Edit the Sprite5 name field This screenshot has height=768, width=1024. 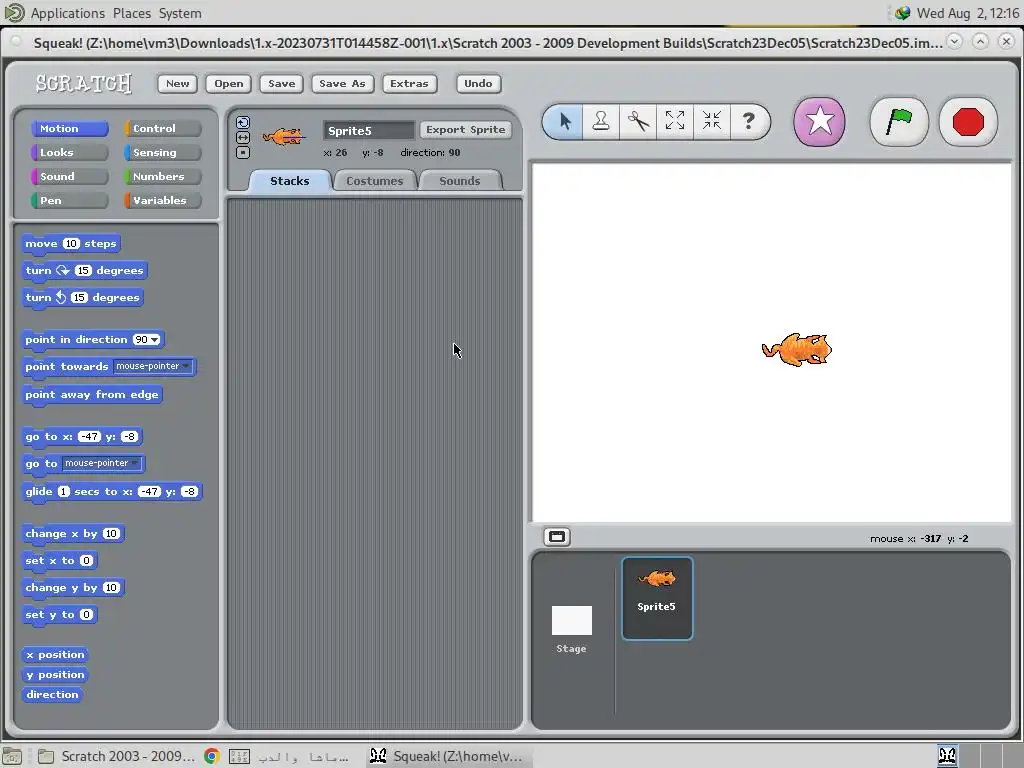click(x=369, y=131)
